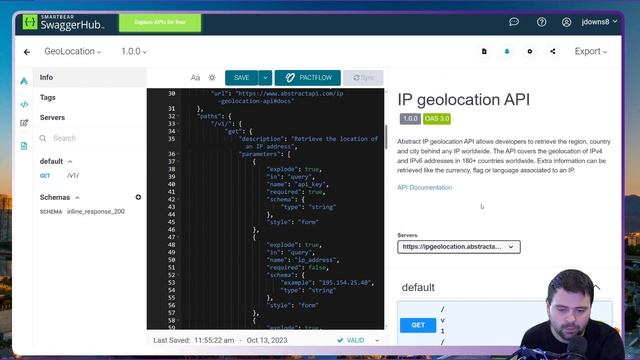Click the user profile avatar icon
The width and height of the screenshot is (640, 360).
pos(566,22)
